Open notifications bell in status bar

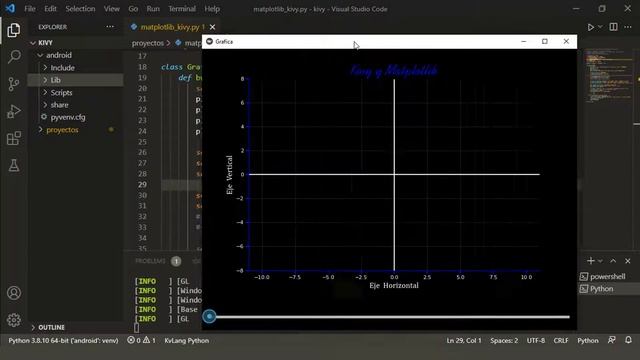pyautogui.click(x=629, y=340)
